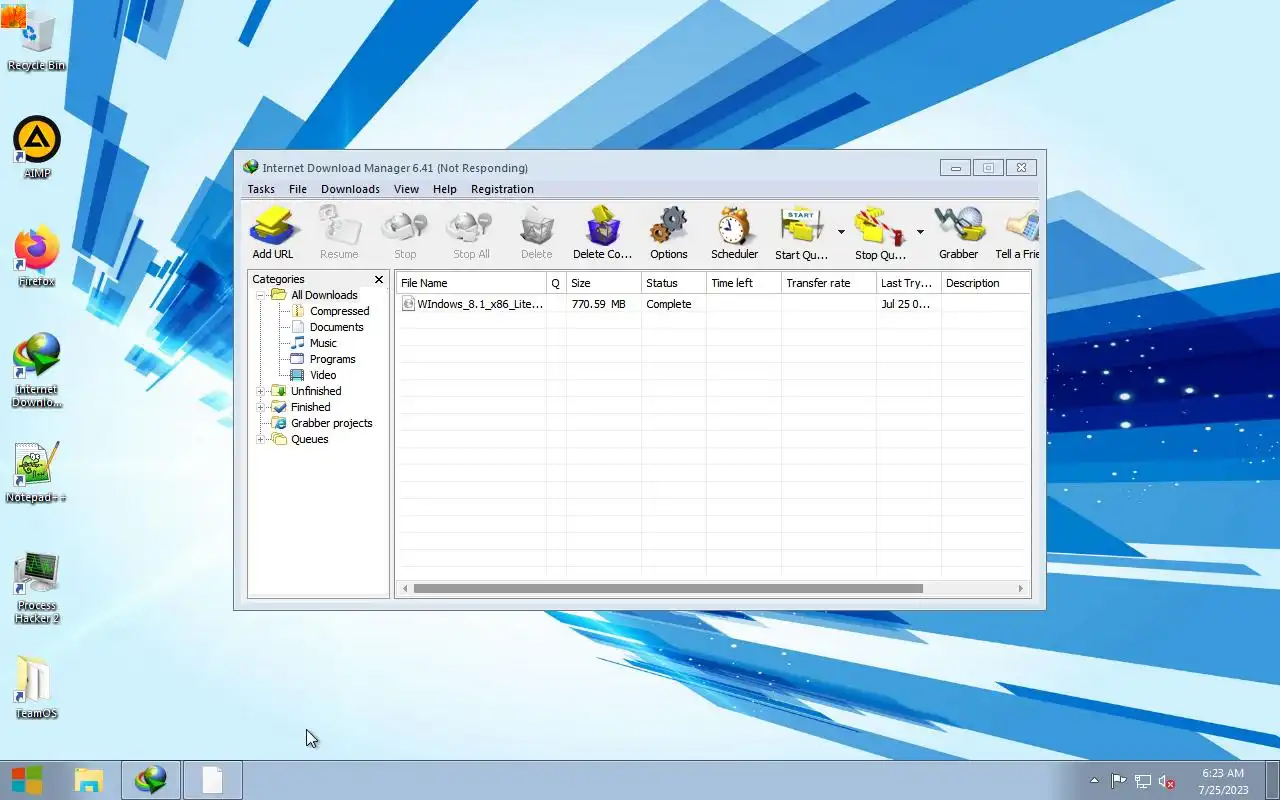This screenshot has height=800, width=1280.
Task: Select the Documents category
Action: tap(336, 327)
